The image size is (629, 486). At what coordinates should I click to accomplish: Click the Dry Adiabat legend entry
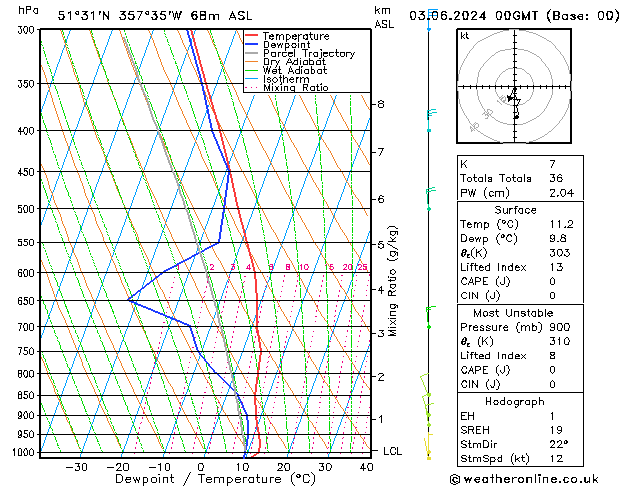click(x=286, y=62)
